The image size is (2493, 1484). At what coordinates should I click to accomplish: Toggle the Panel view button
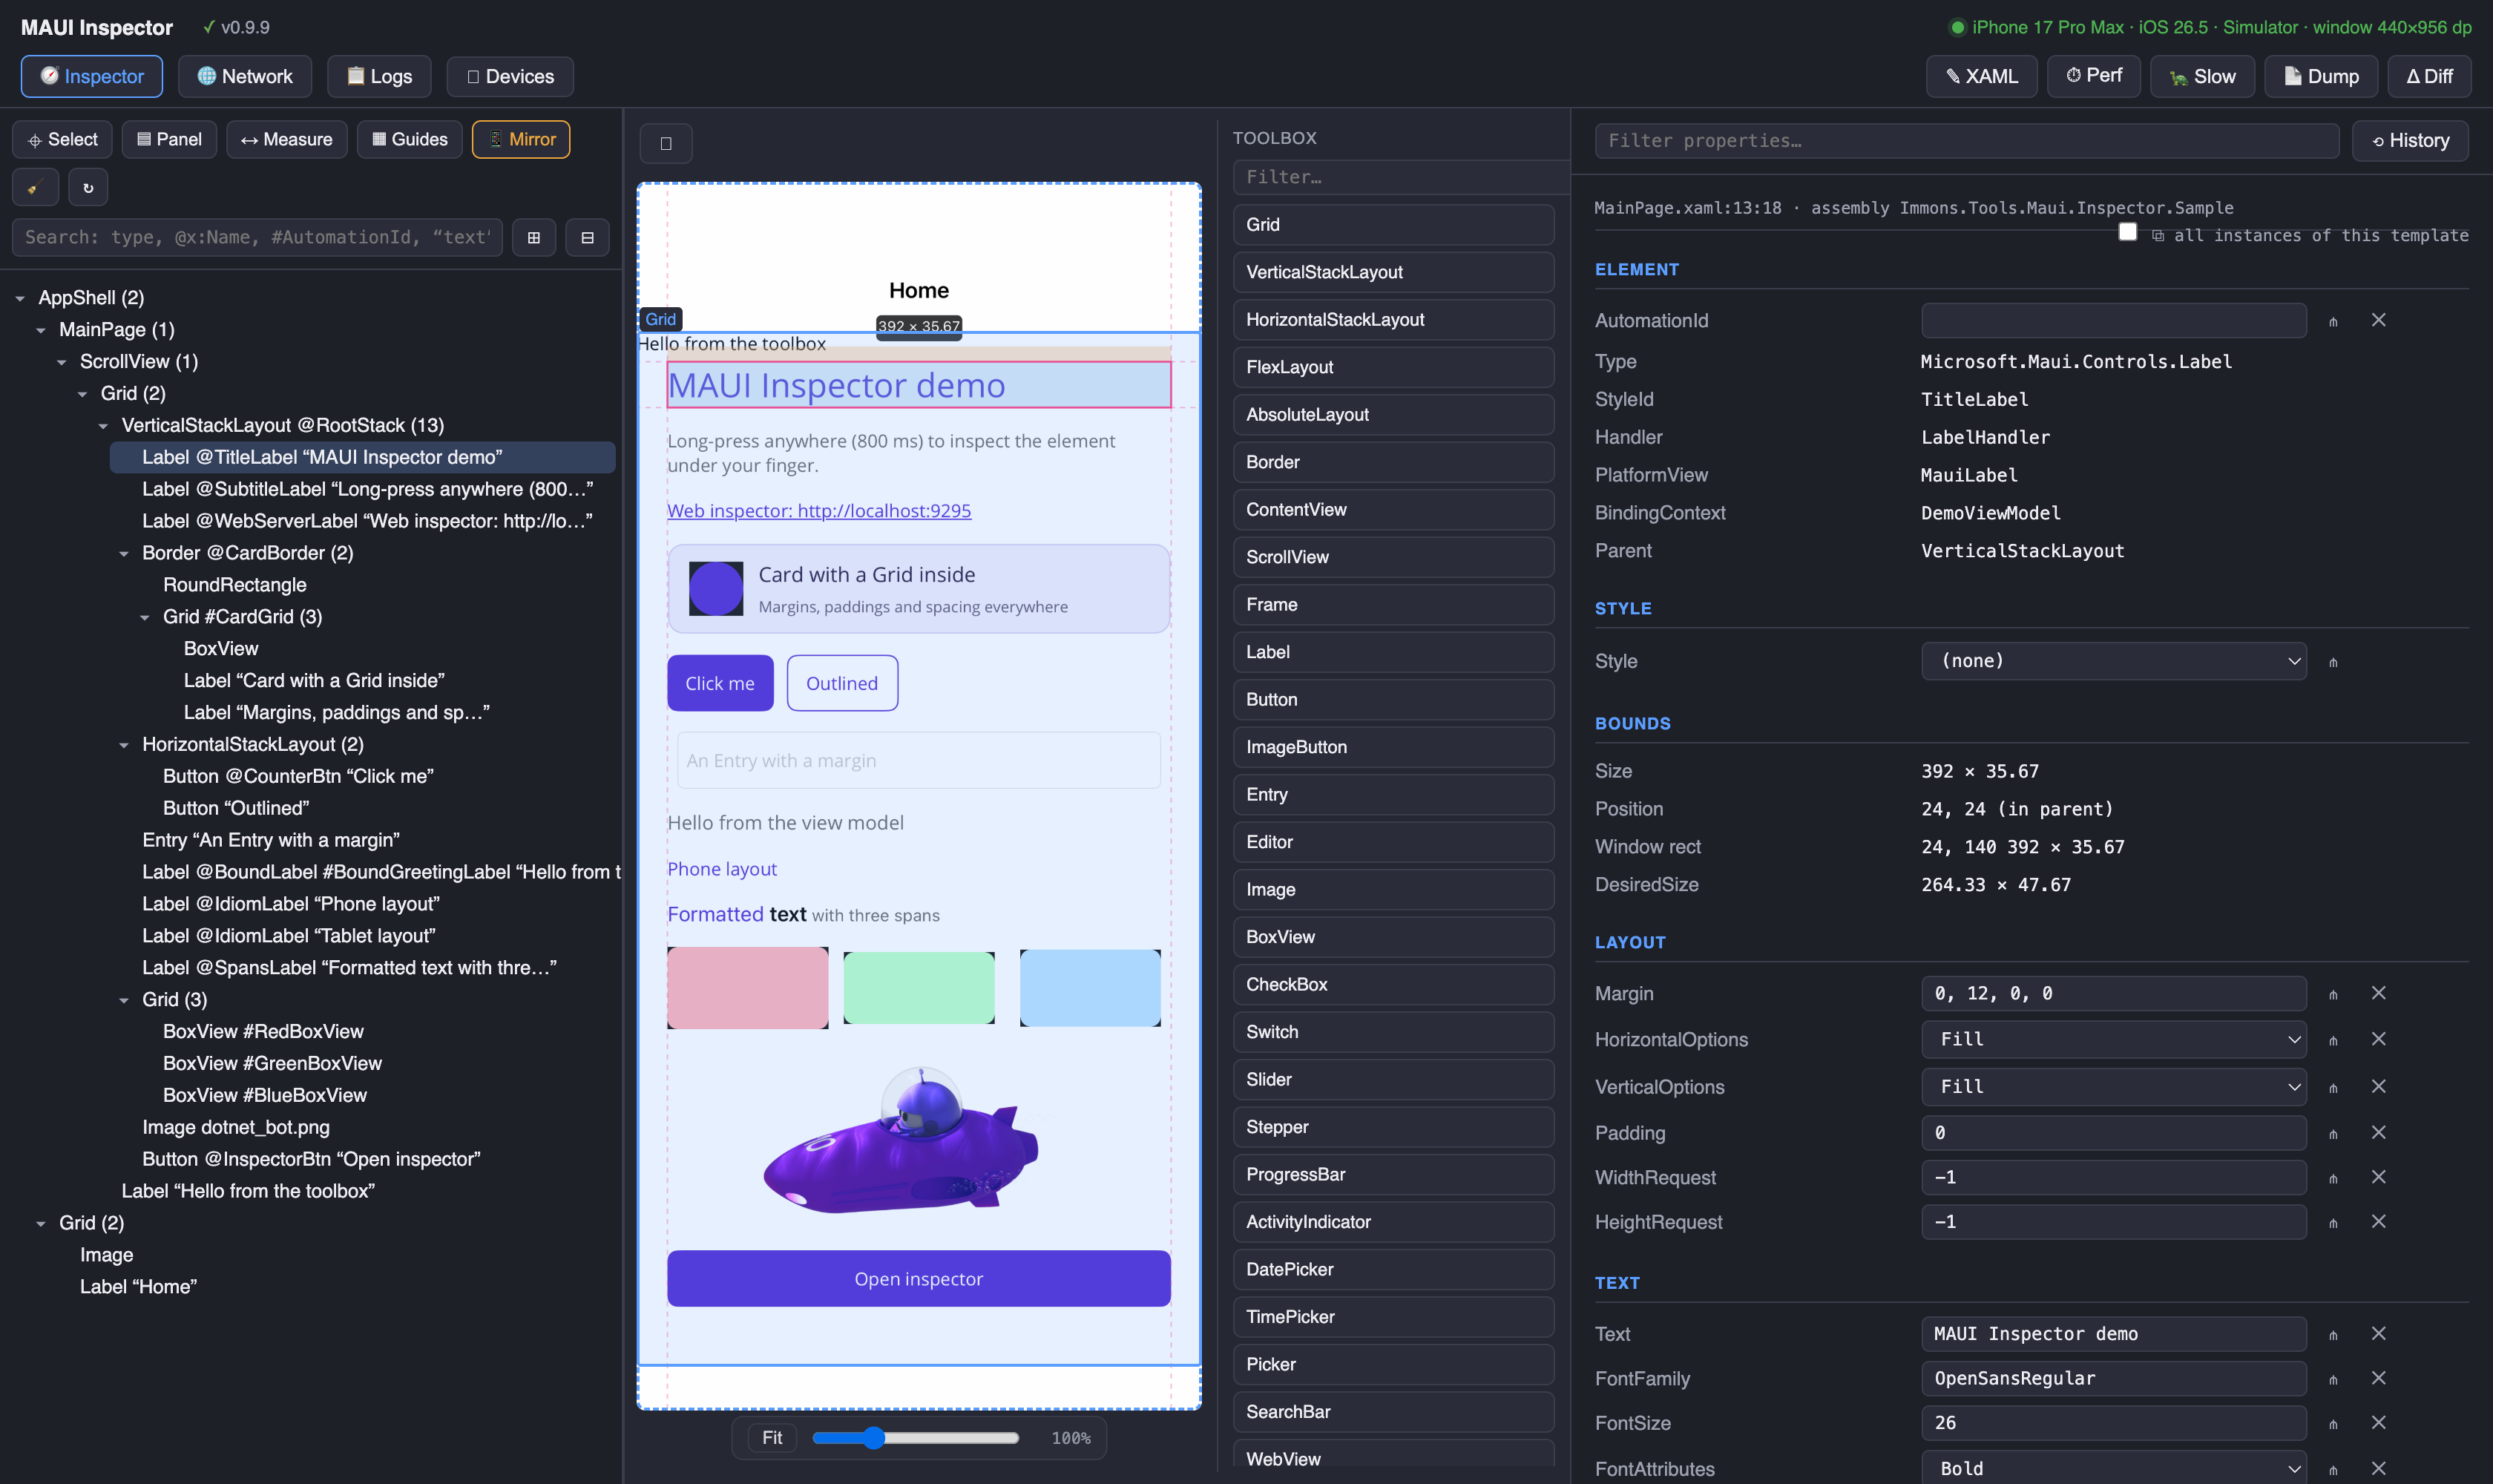pyautogui.click(x=169, y=139)
